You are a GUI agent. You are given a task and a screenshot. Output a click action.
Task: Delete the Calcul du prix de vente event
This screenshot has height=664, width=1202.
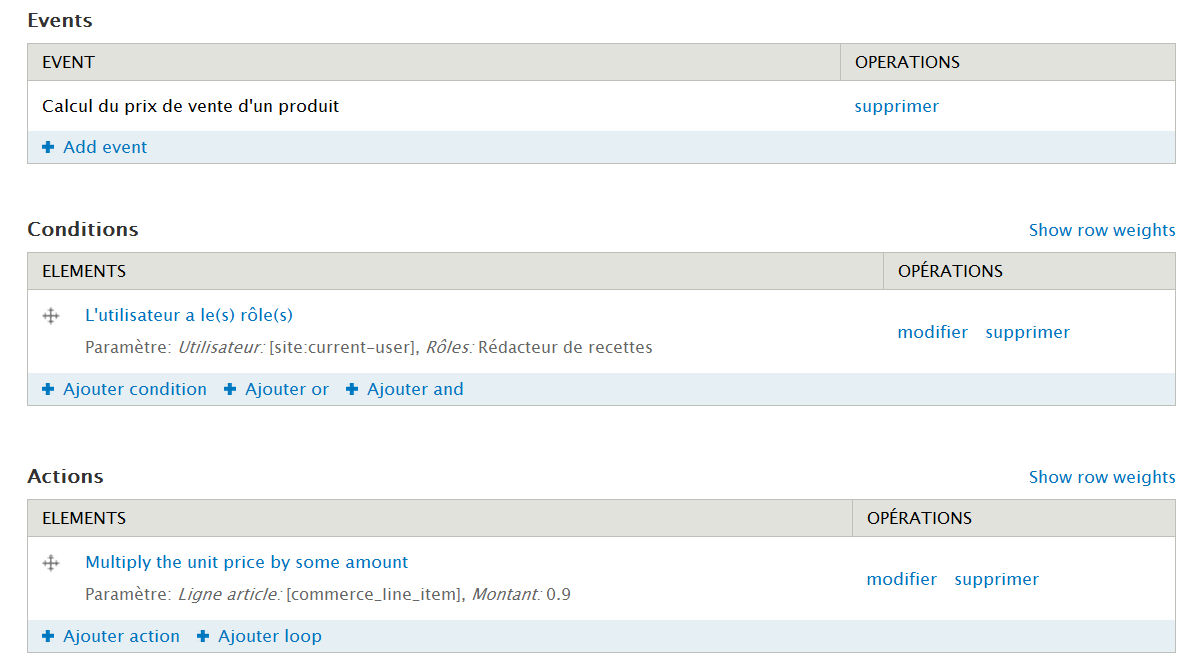click(896, 106)
